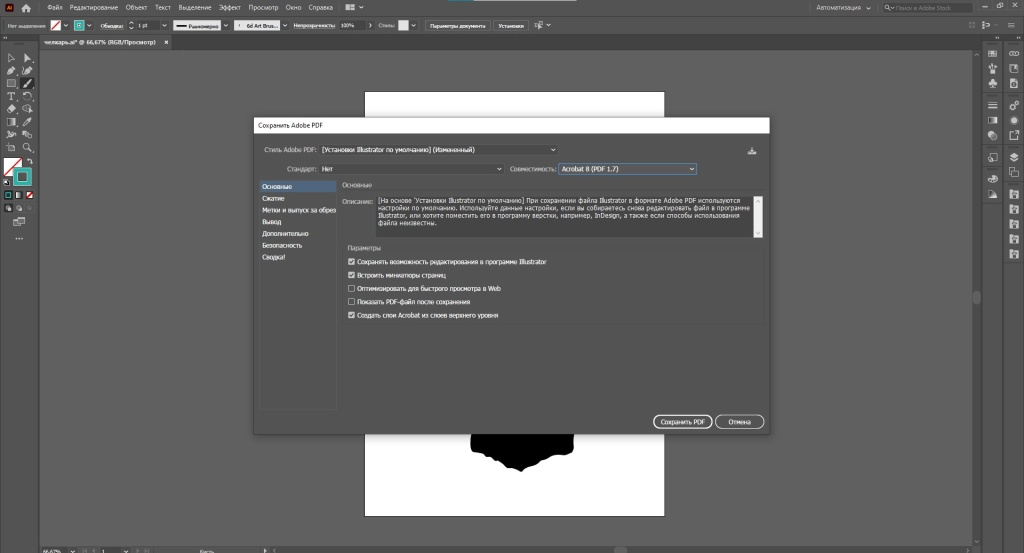Open arrange documents dropdown in menu bar
The width and height of the screenshot is (1024, 553).
pos(355,8)
